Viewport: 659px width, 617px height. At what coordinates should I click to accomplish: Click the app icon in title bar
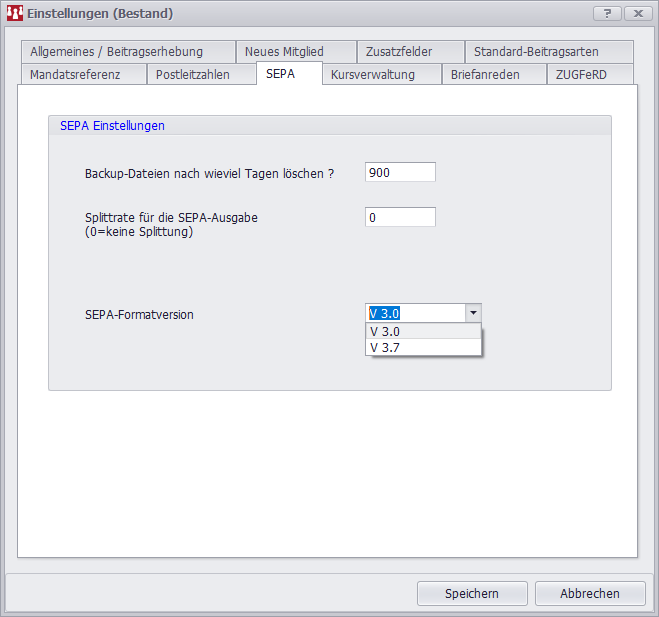pyautogui.click(x=14, y=13)
